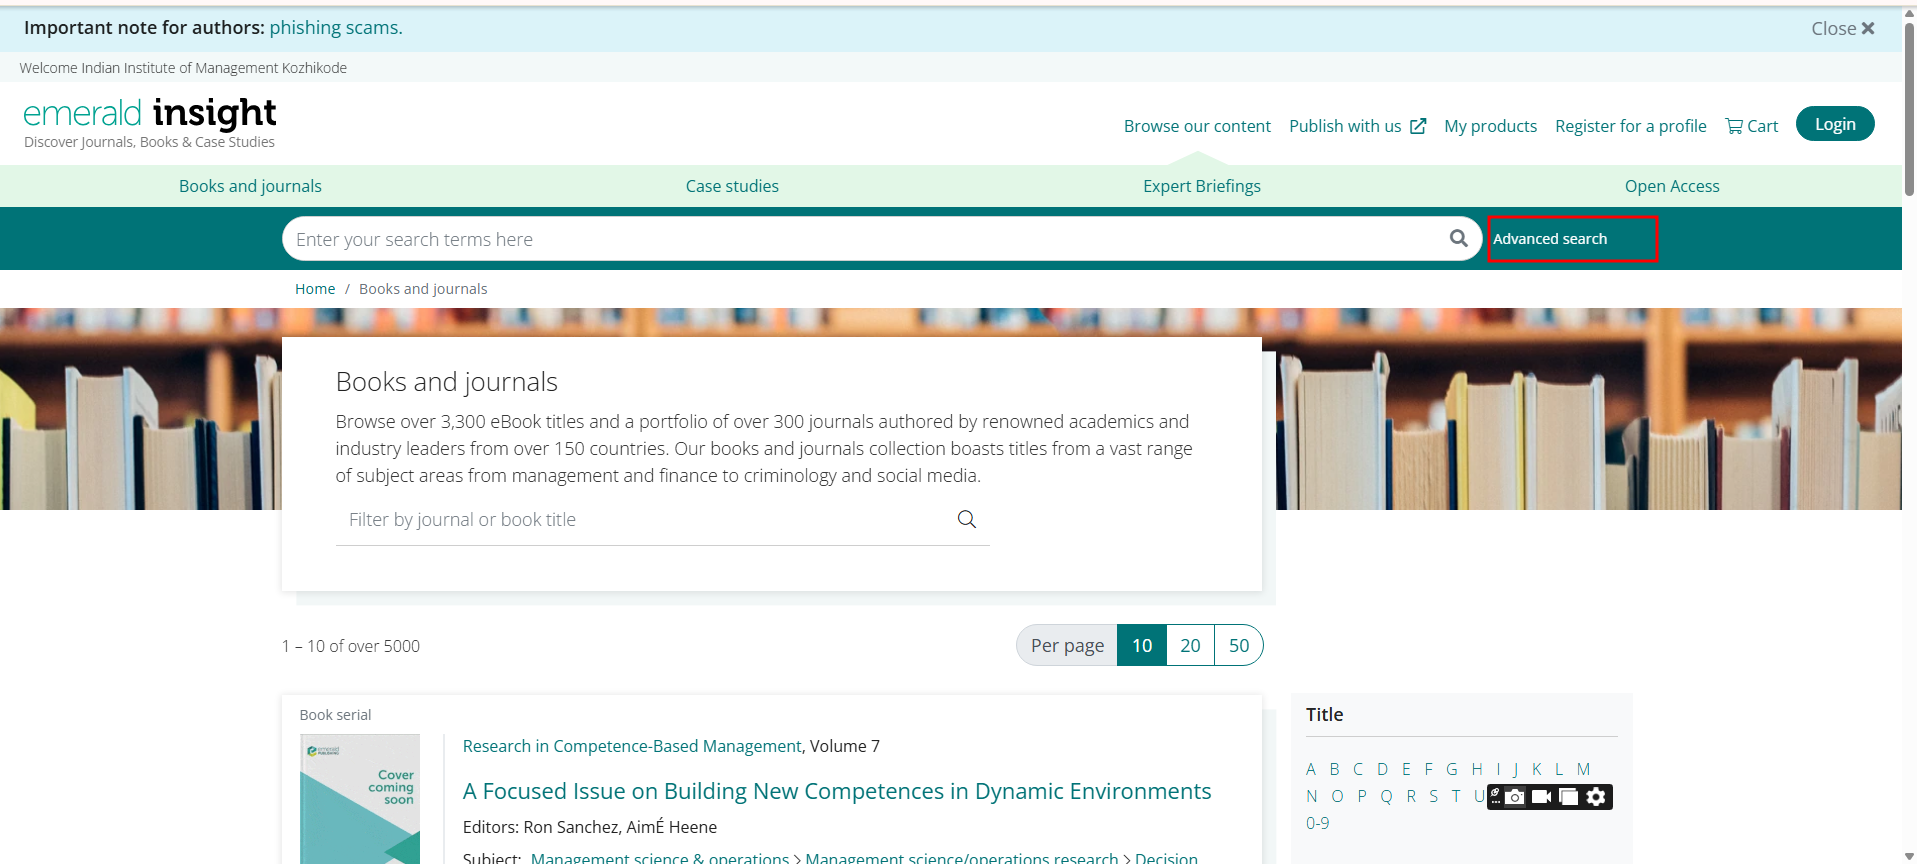Click the Filter by journal or book title field

[640, 520]
